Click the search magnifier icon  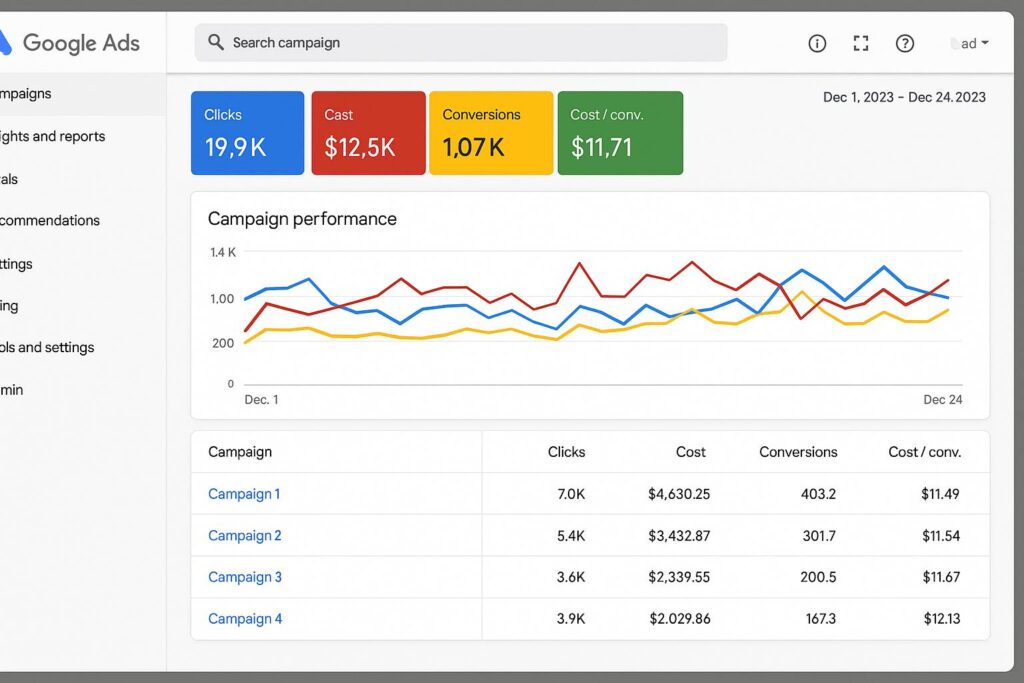click(215, 42)
